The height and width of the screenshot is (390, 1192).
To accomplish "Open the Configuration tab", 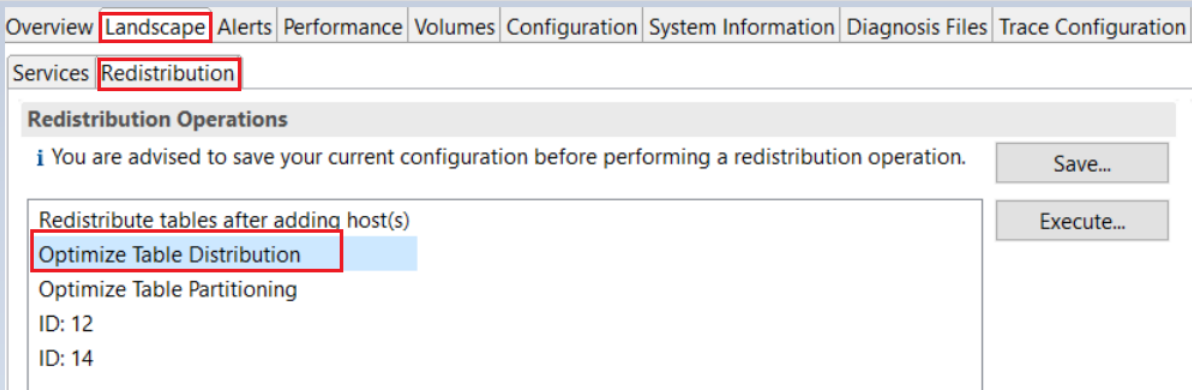I will (x=572, y=27).
